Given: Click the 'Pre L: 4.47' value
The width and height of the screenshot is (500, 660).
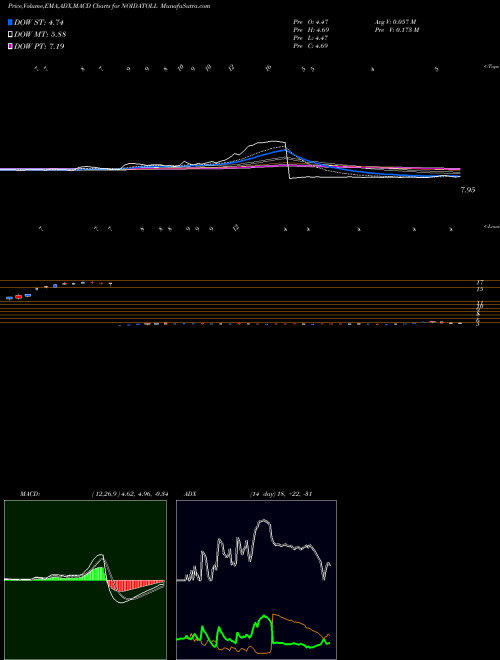Looking at the screenshot, I should 311,38.
